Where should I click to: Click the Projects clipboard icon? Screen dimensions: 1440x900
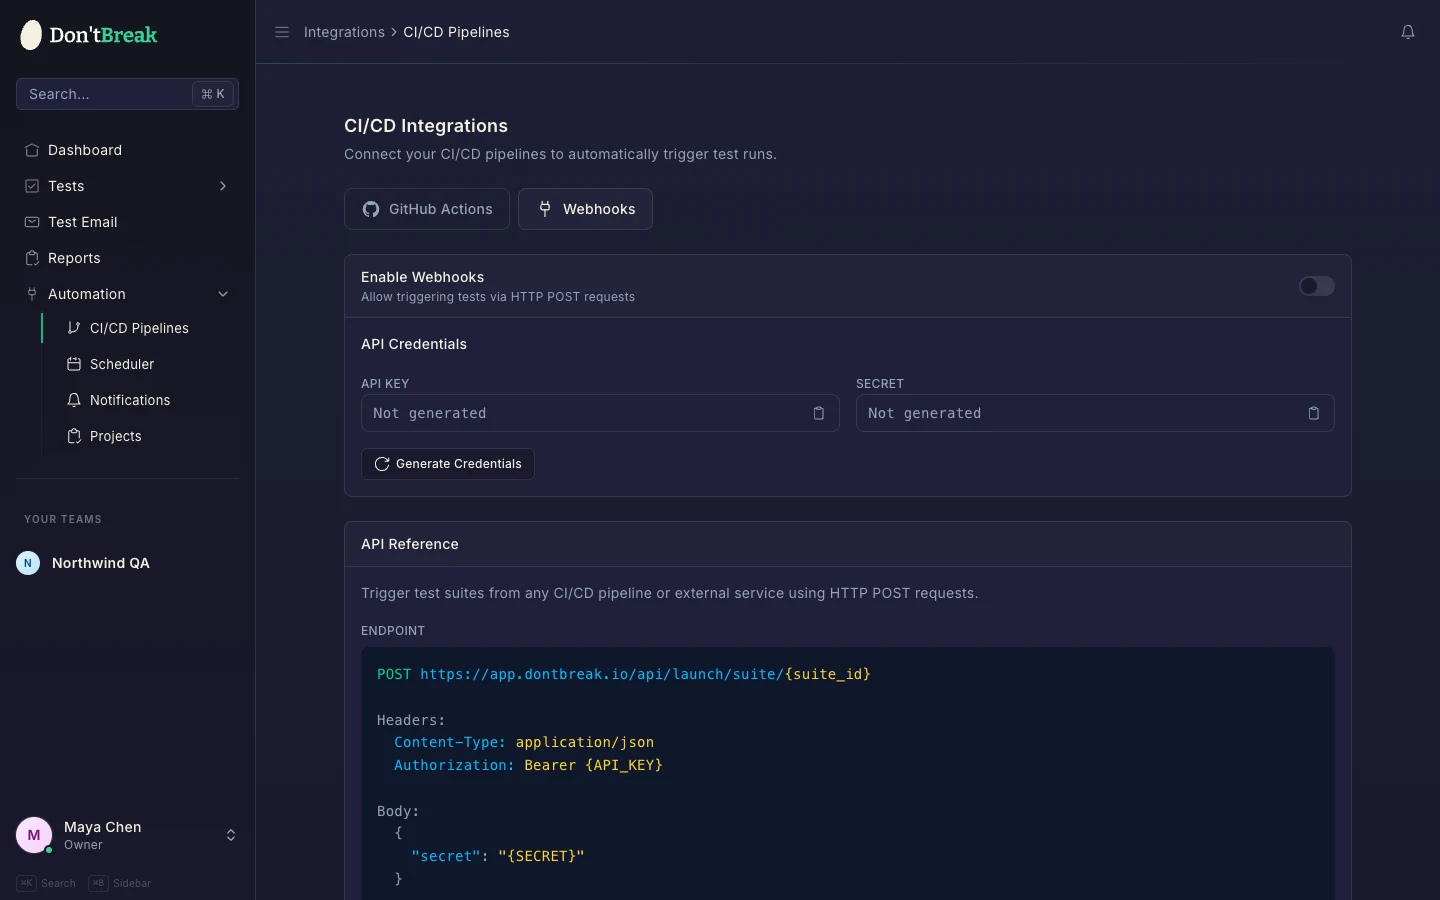click(x=74, y=436)
